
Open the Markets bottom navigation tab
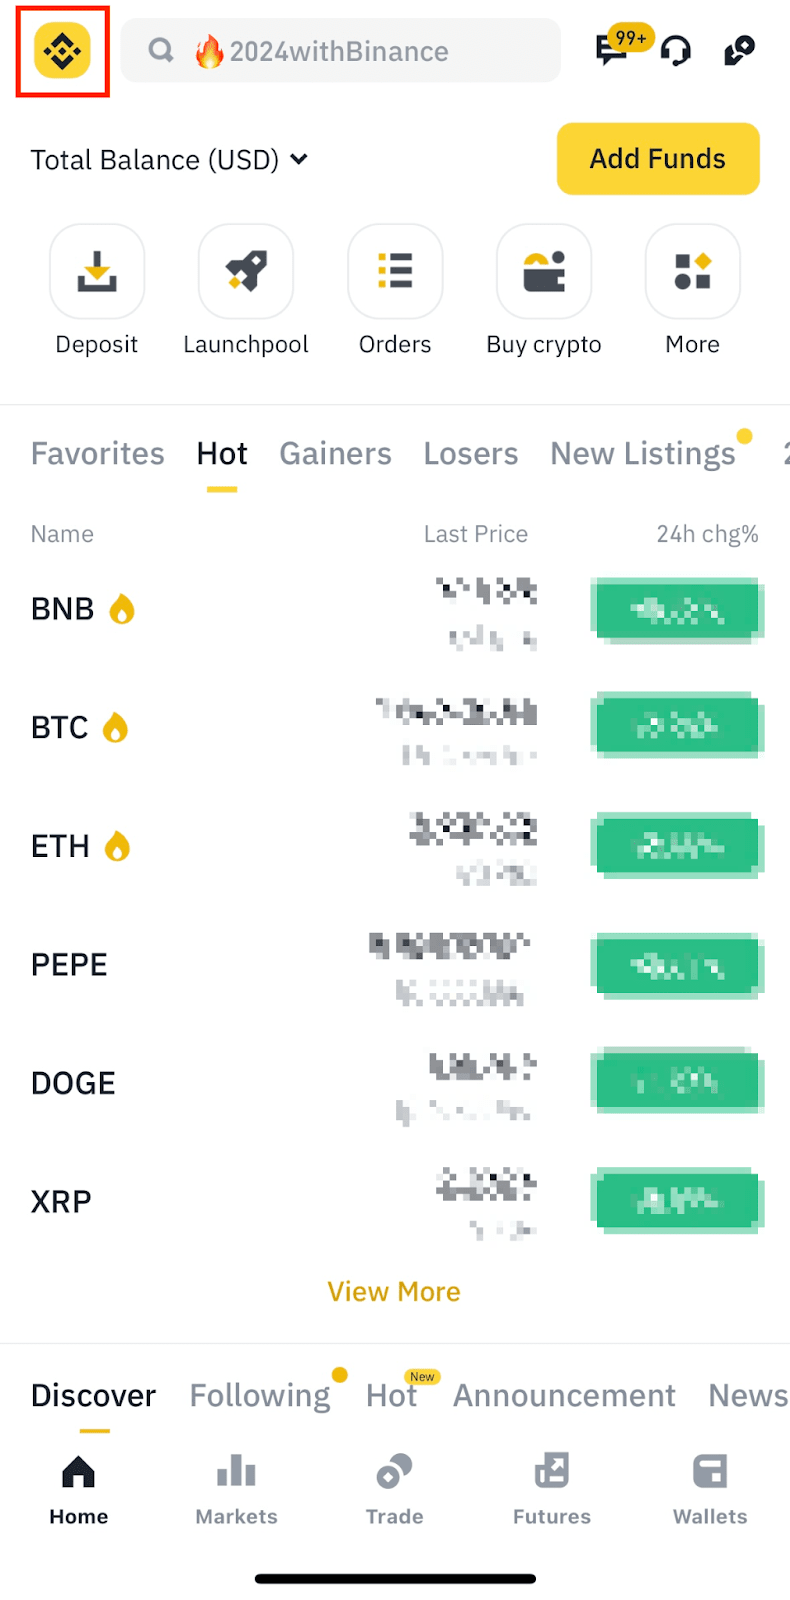pyautogui.click(x=236, y=1488)
